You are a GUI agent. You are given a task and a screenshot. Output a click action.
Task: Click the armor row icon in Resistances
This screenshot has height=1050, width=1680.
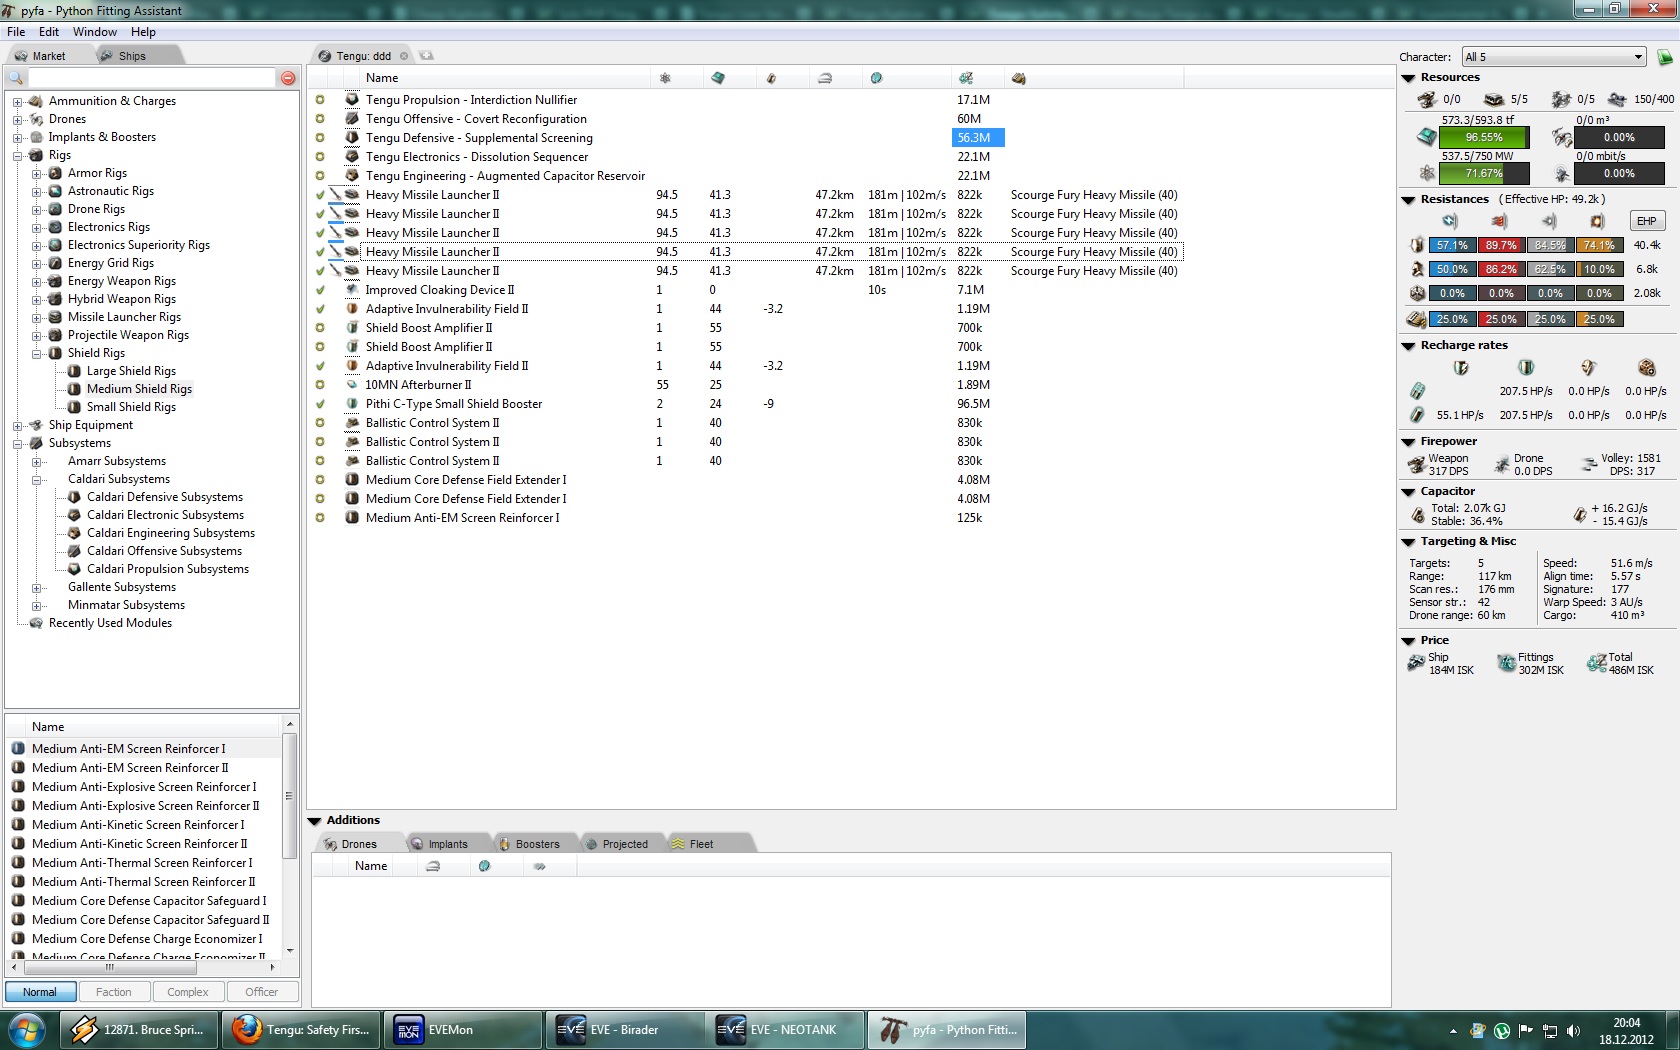pos(1417,269)
